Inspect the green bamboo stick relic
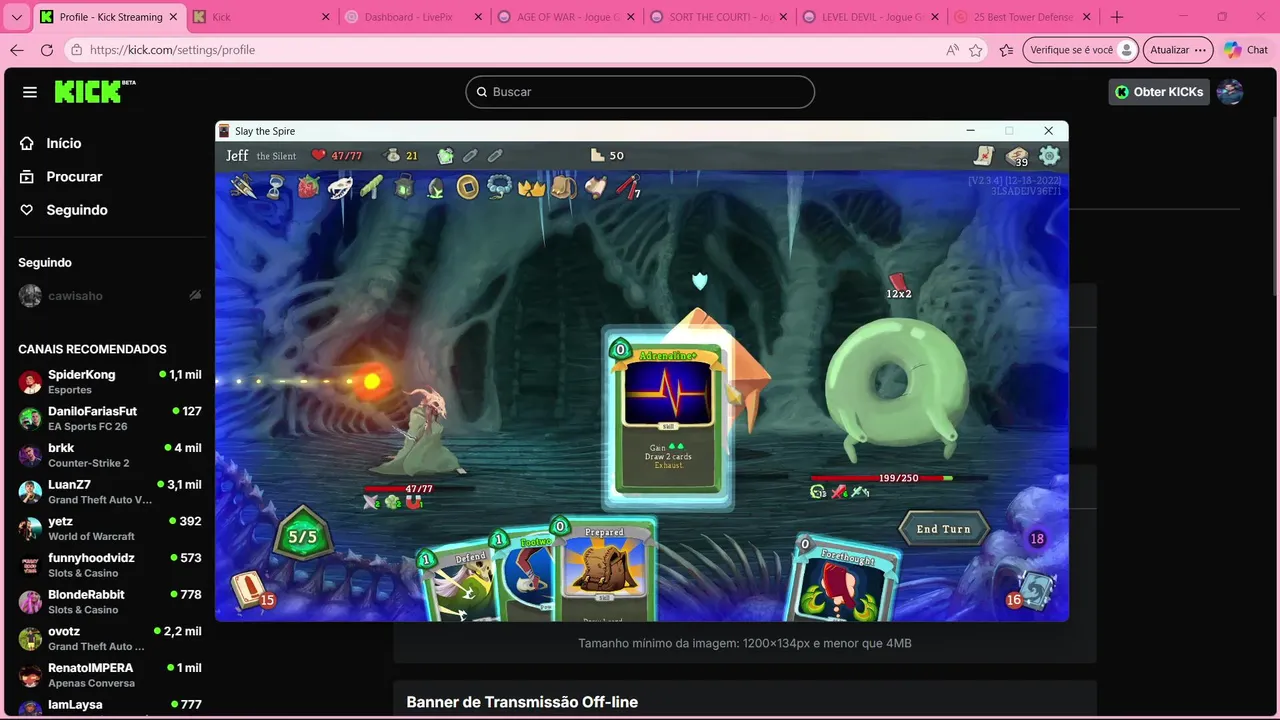 coord(372,186)
